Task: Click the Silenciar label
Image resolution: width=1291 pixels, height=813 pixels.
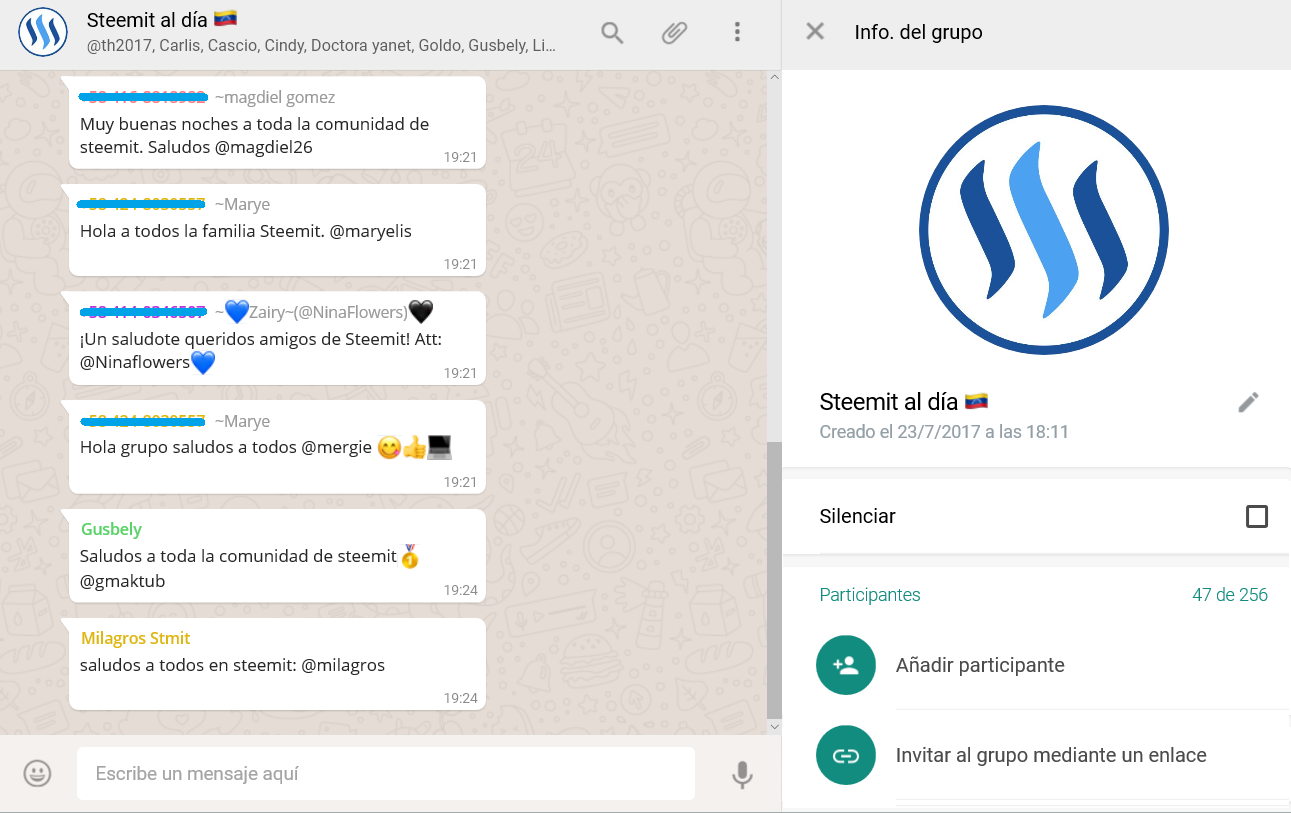Action: (x=857, y=516)
